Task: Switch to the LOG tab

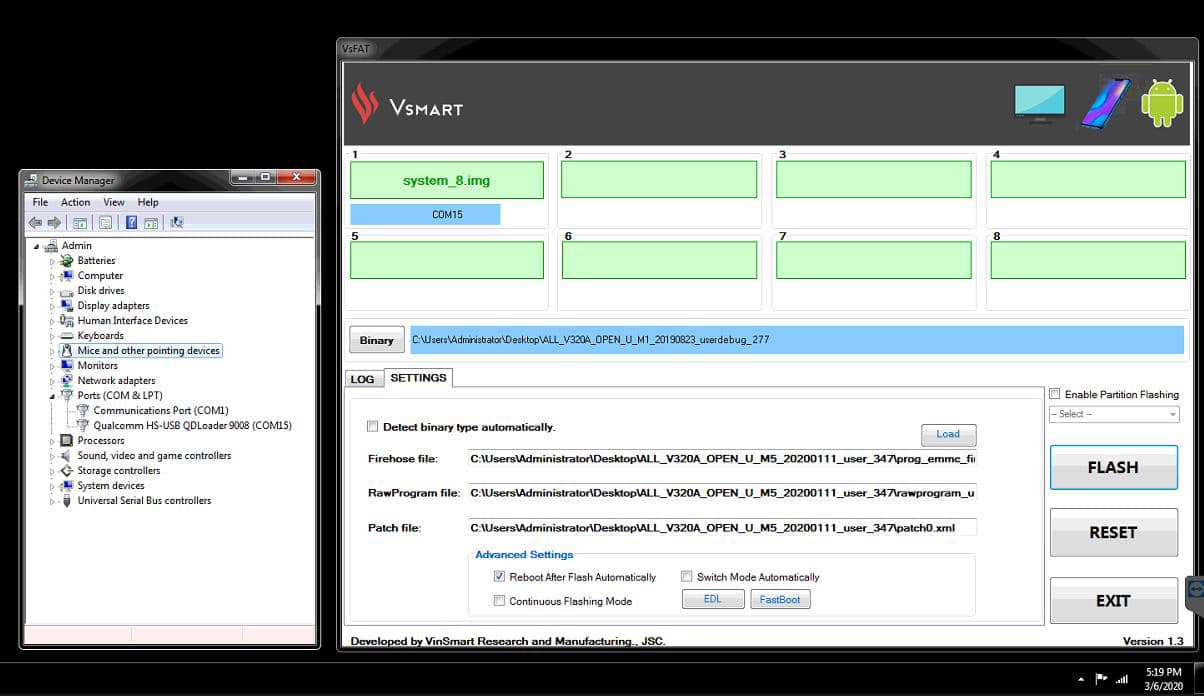Action: point(362,379)
